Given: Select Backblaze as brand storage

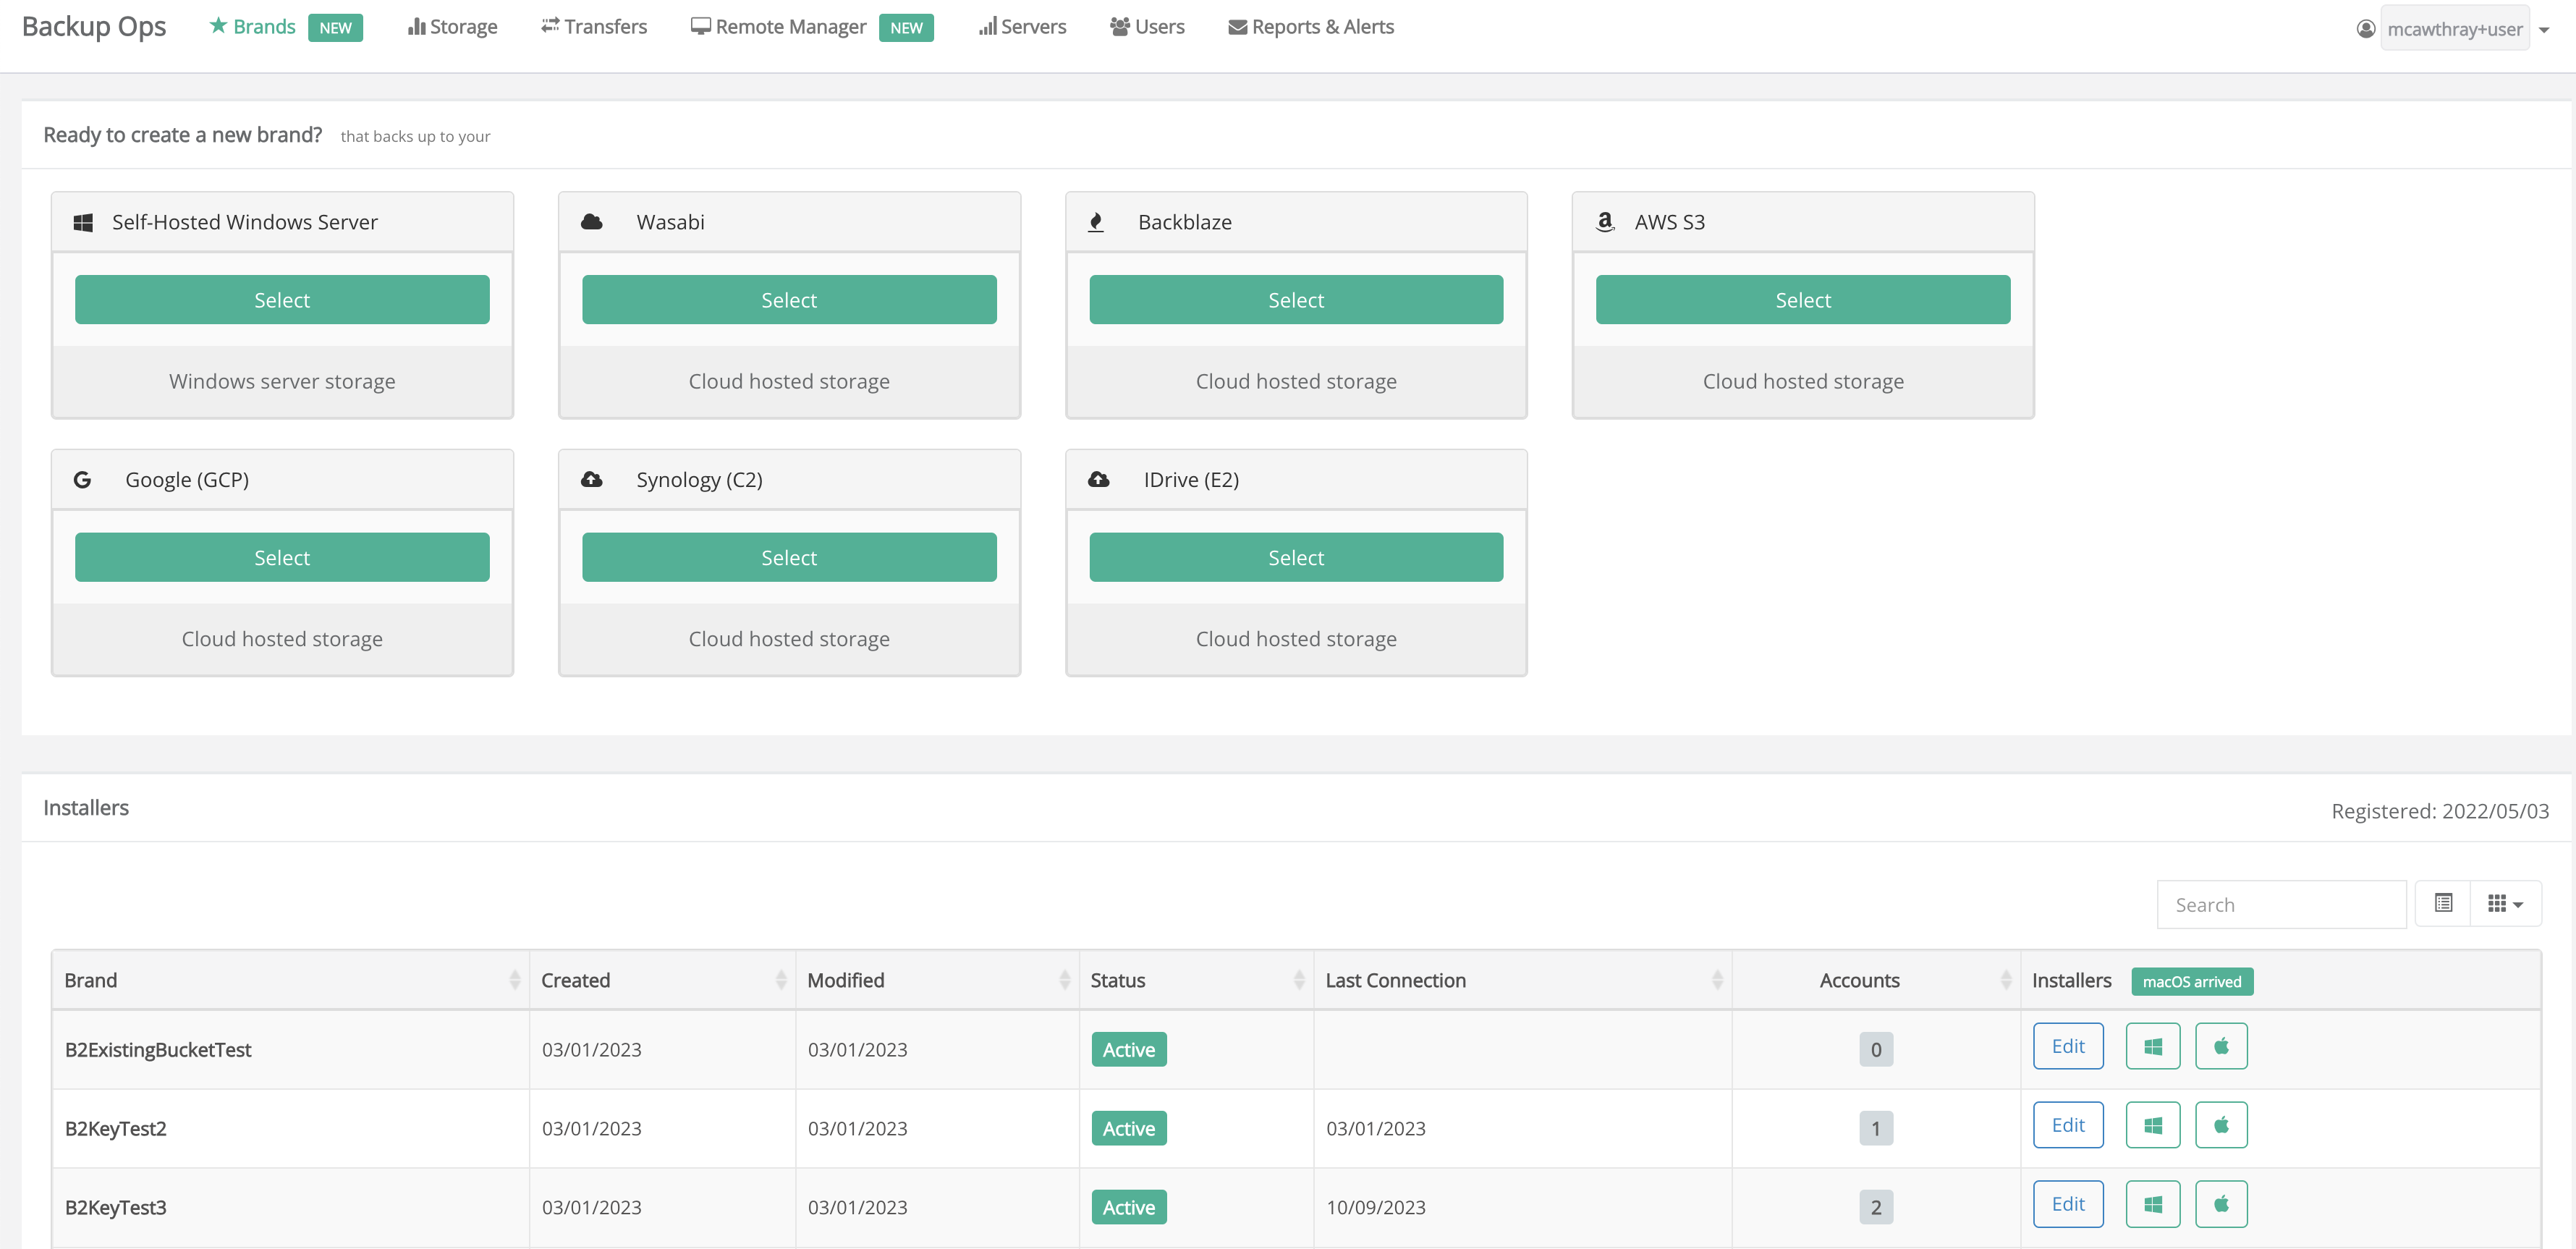Looking at the screenshot, I should (1296, 300).
